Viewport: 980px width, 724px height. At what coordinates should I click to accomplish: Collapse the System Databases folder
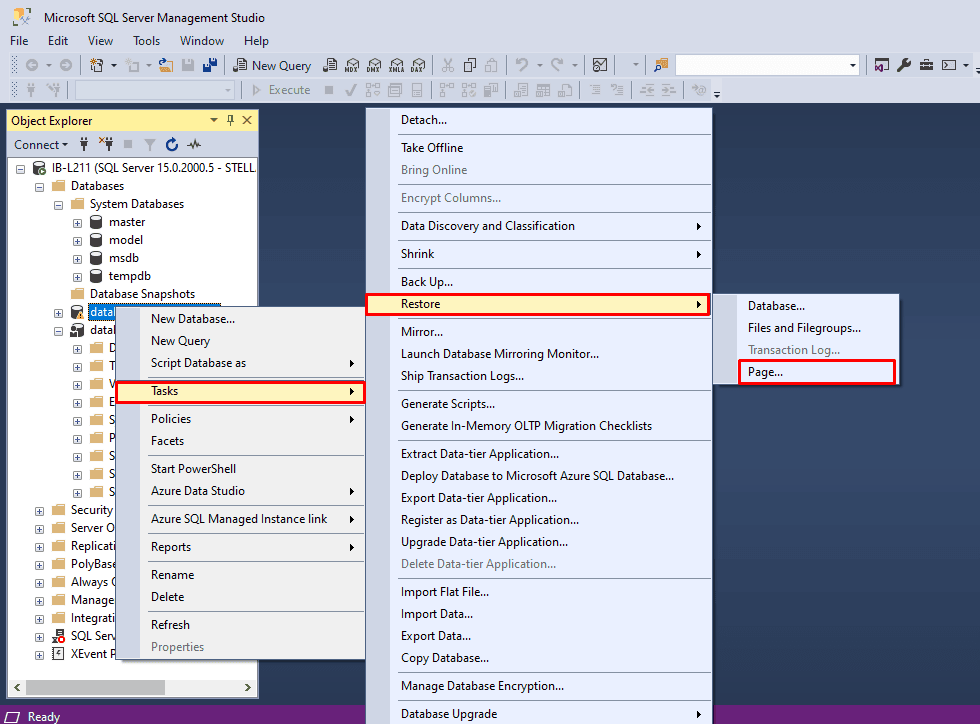click(58, 204)
